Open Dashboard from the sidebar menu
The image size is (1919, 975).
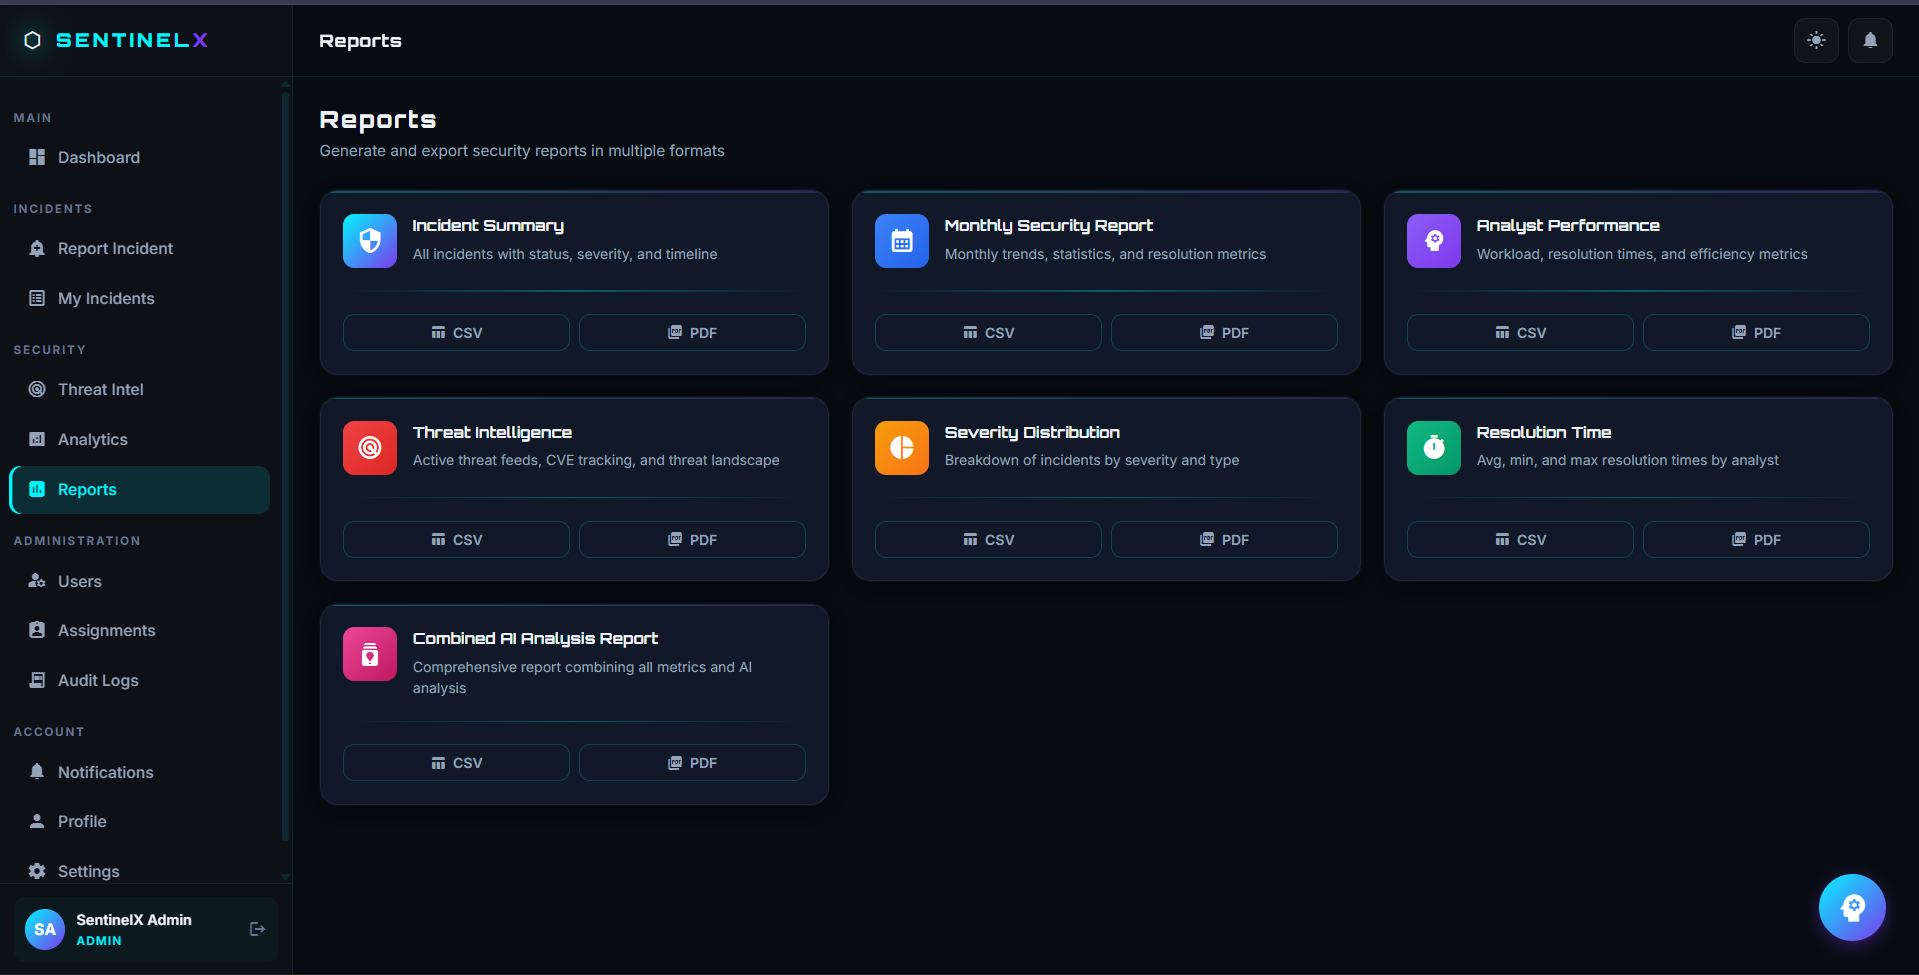click(x=140, y=157)
